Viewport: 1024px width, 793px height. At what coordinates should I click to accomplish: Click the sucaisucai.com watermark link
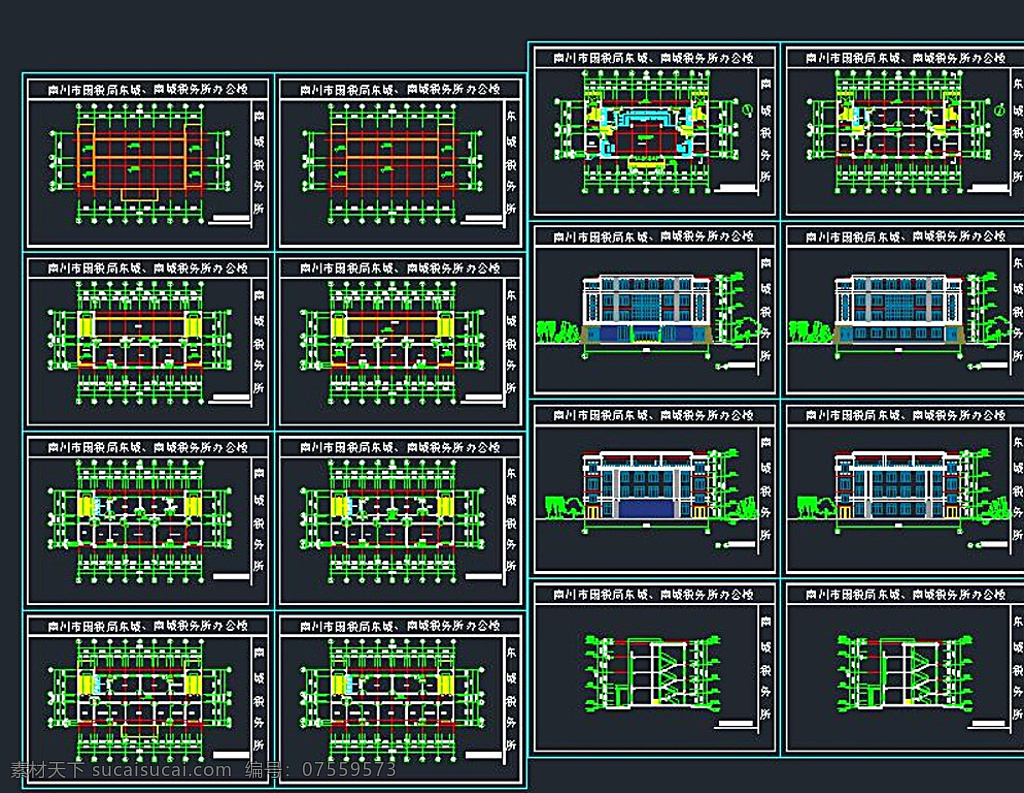161,770
